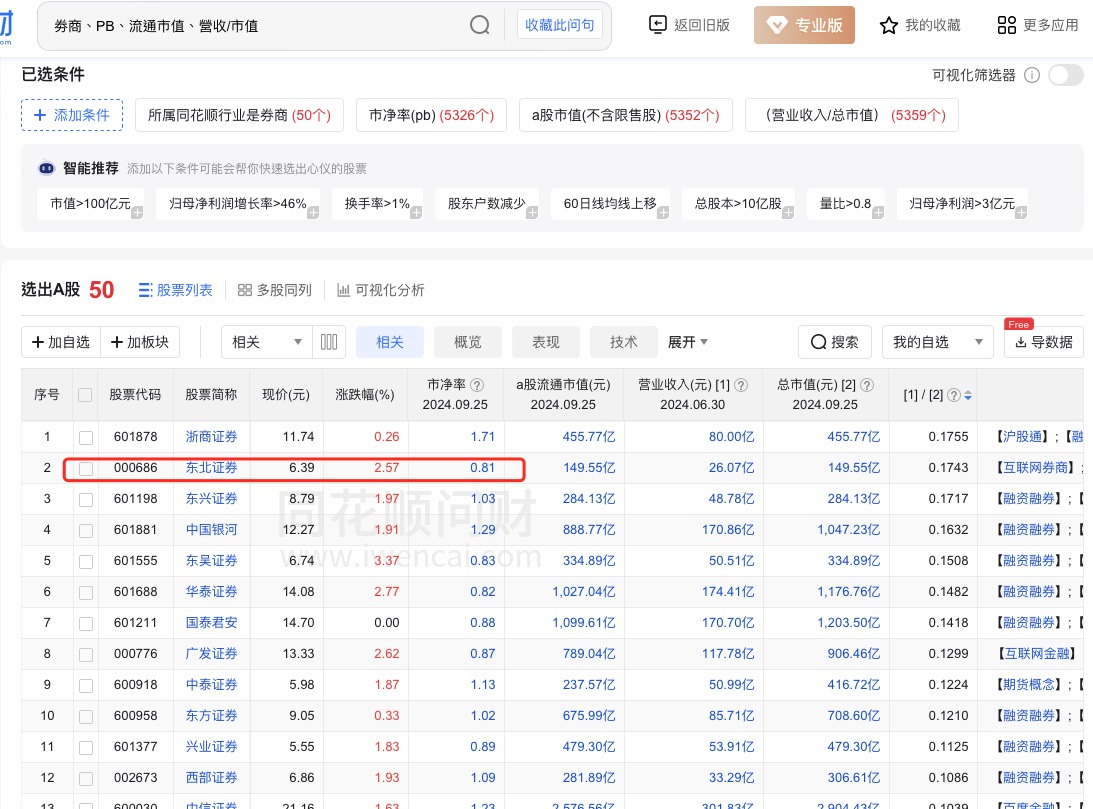The width and height of the screenshot is (1093, 809).
Task: Open the 西部证券 stock link
Action: 211,778
